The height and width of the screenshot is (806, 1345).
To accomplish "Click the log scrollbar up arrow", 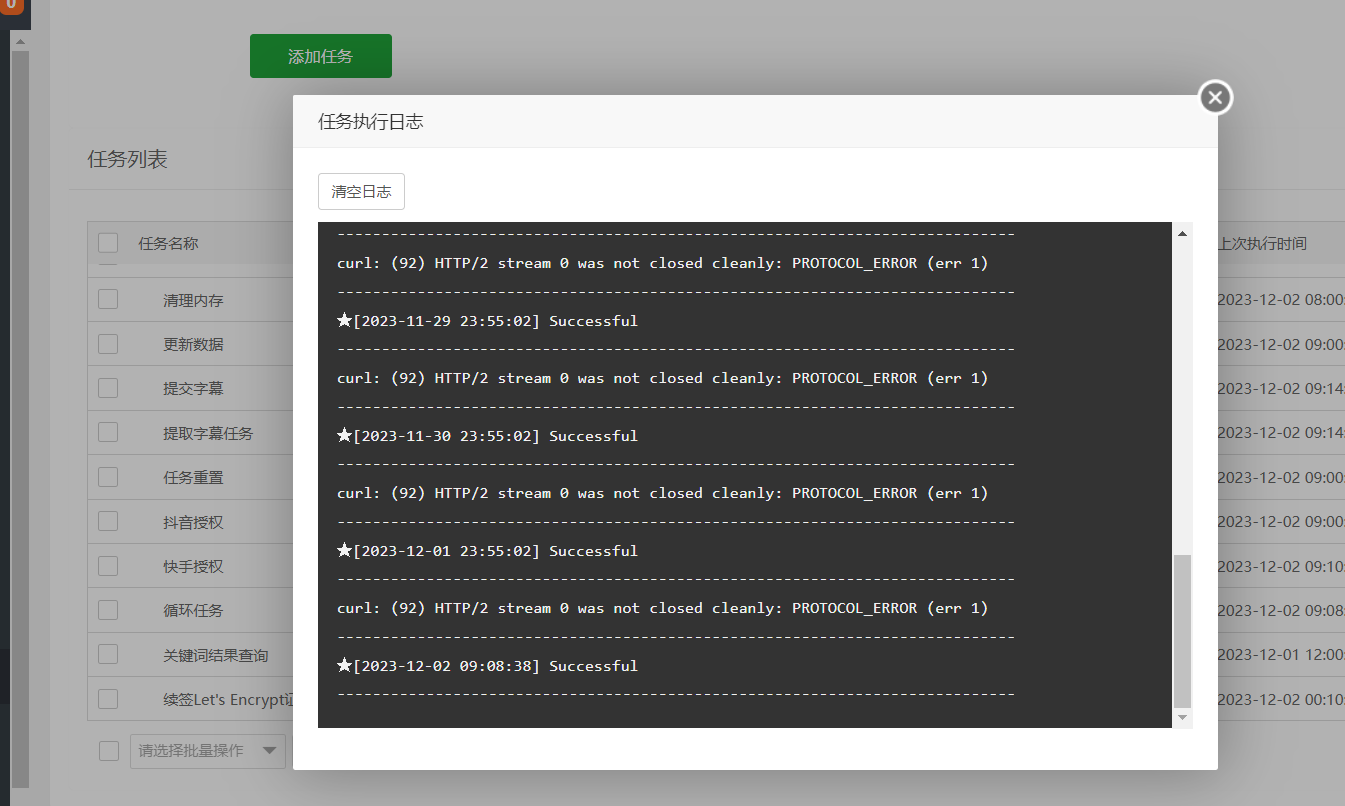I will tap(1182, 233).
